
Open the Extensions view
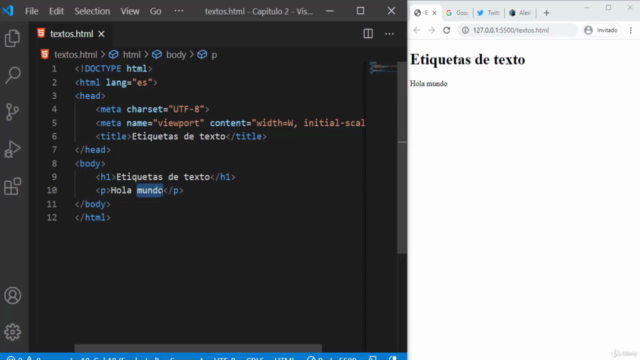click(x=13, y=186)
